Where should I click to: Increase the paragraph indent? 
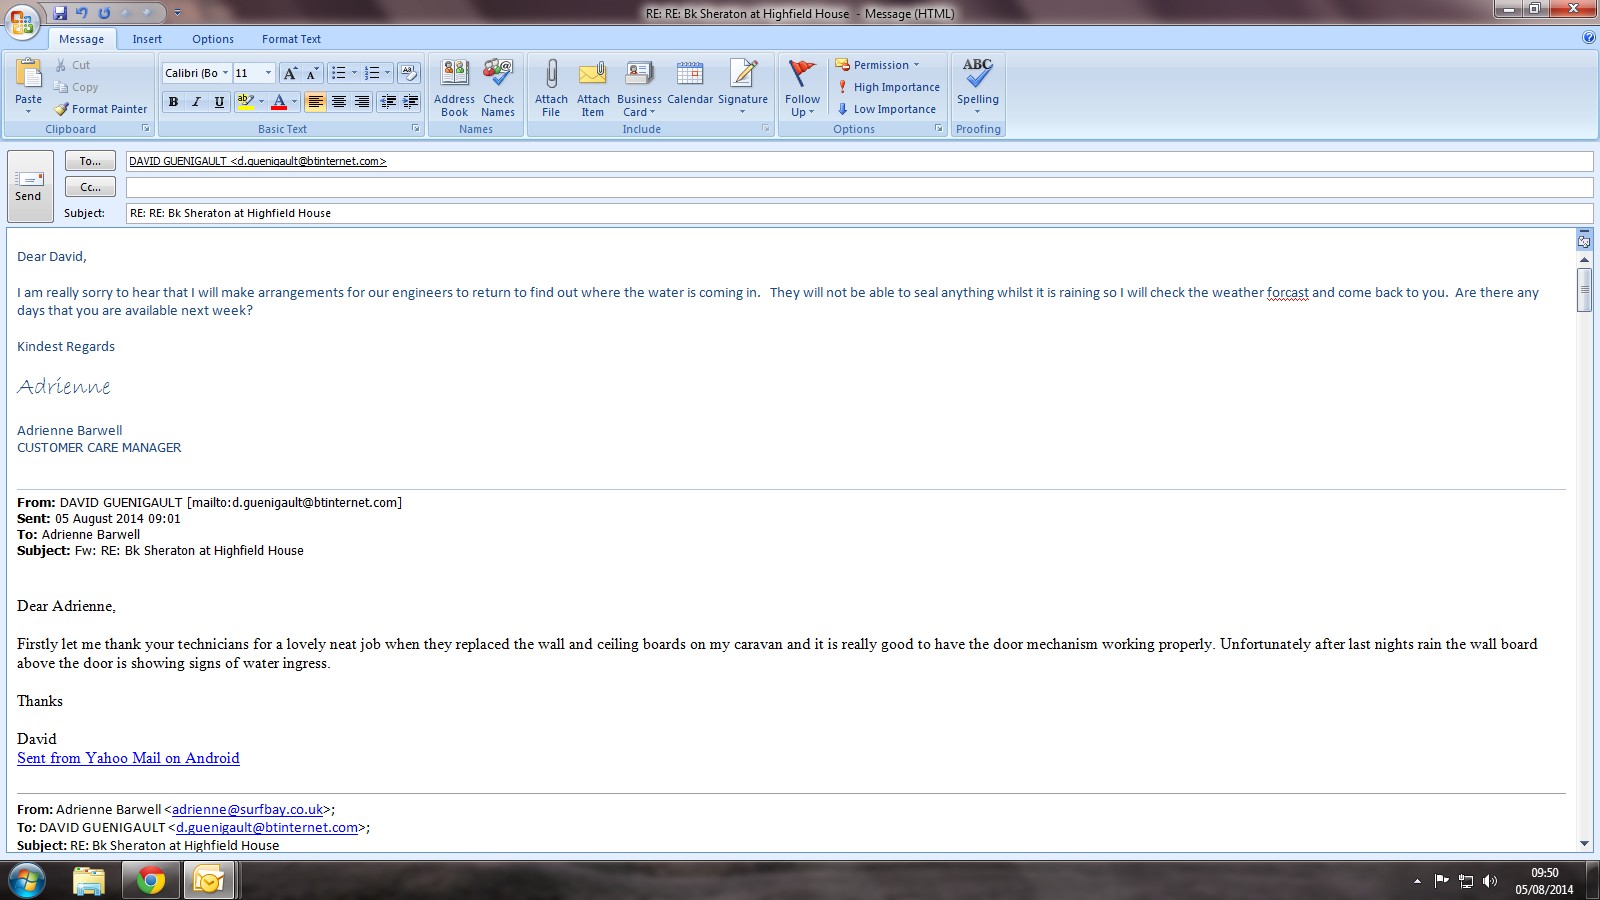coord(410,102)
